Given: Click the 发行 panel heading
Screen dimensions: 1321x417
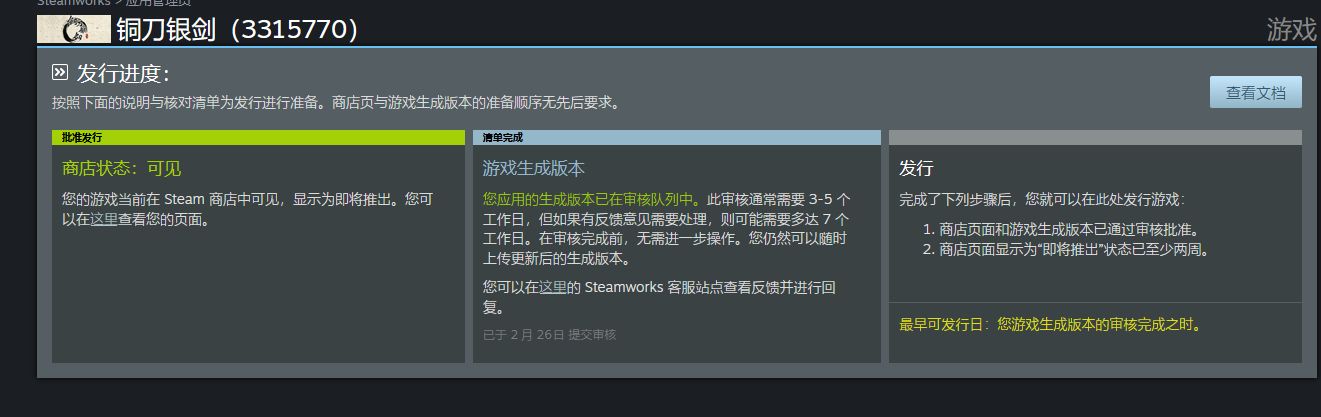Looking at the screenshot, I should tap(916, 169).
